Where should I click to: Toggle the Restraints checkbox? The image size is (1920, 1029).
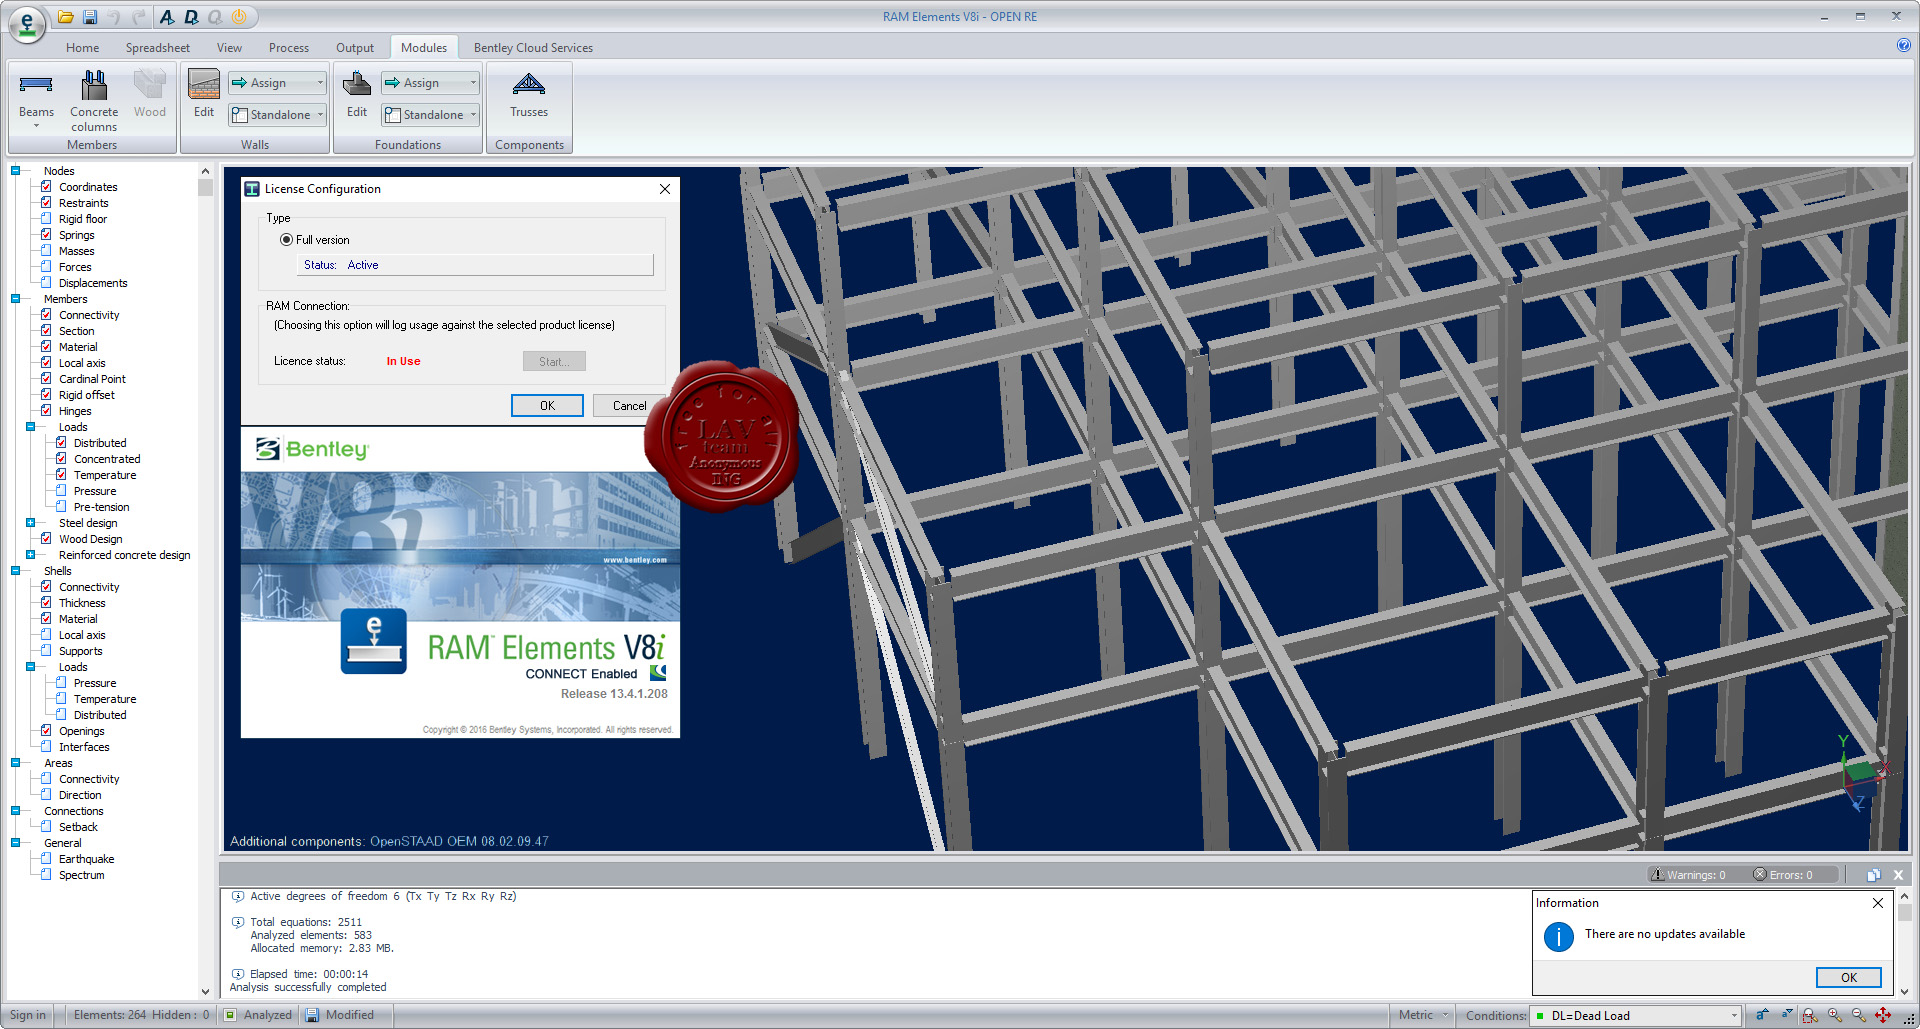click(x=46, y=203)
